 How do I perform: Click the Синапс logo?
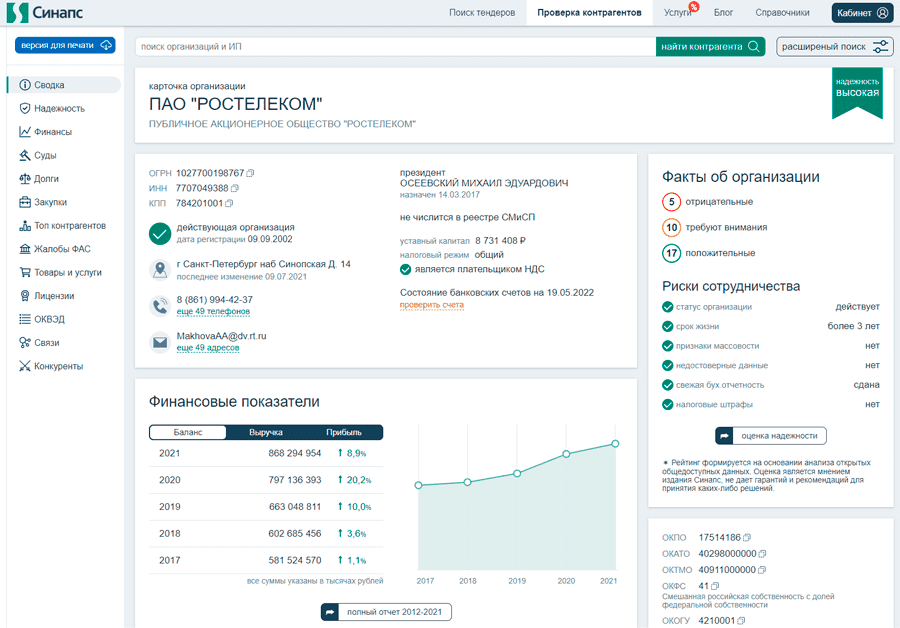45,12
